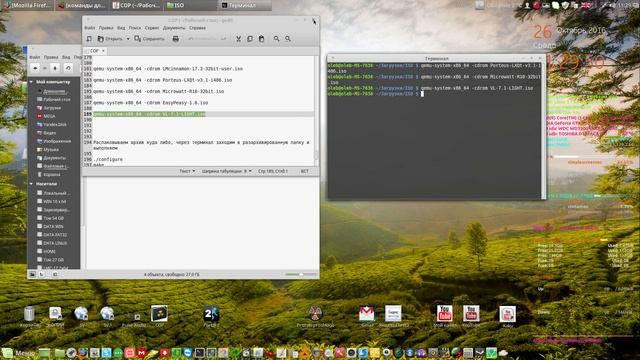
Task: Copy selection icon in gedit toolbar
Action: coord(250,39)
